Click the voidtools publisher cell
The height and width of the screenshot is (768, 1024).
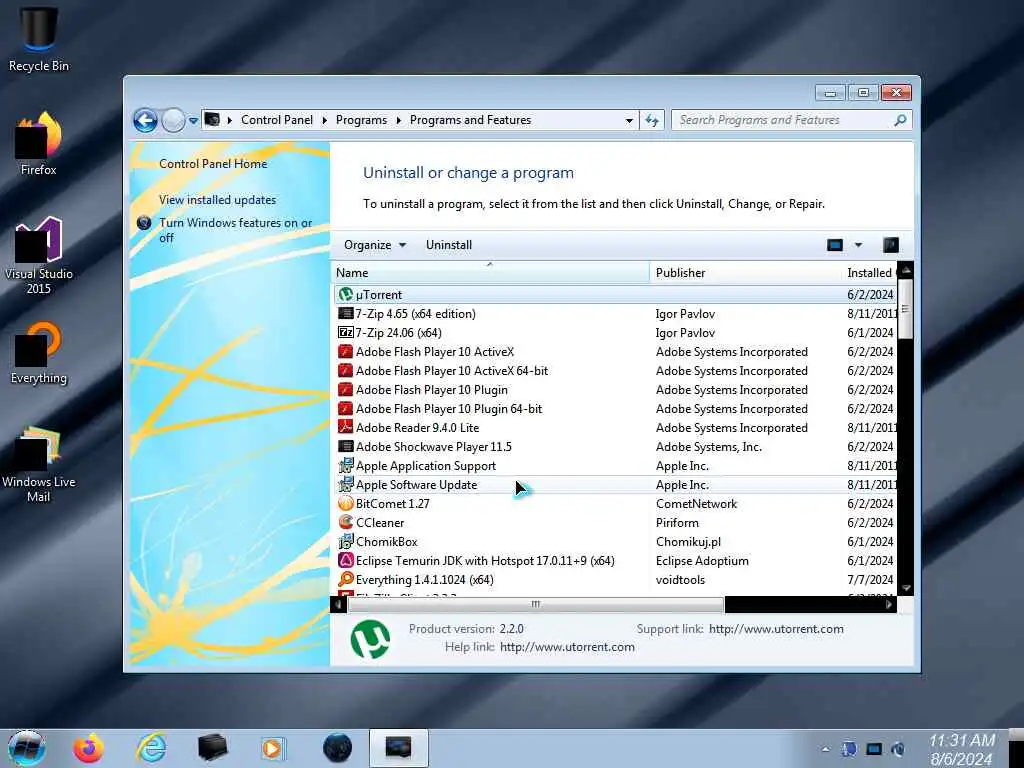click(x=680, y=579)
